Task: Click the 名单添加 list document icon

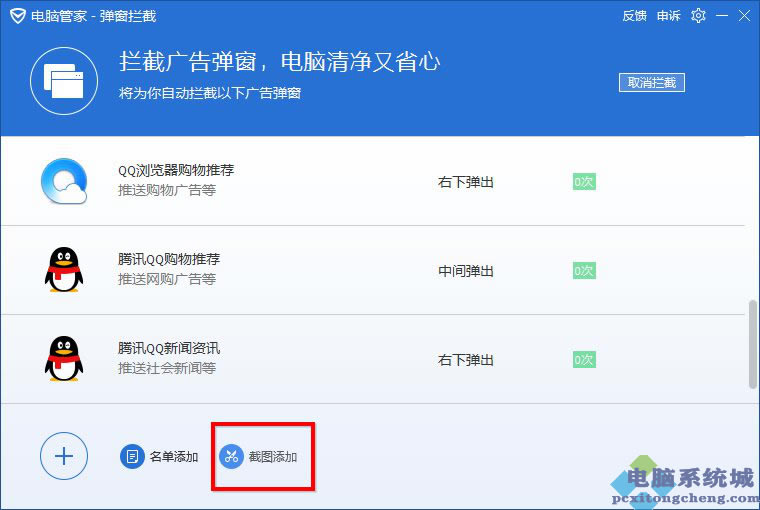Action: click(x=132, y=456)
